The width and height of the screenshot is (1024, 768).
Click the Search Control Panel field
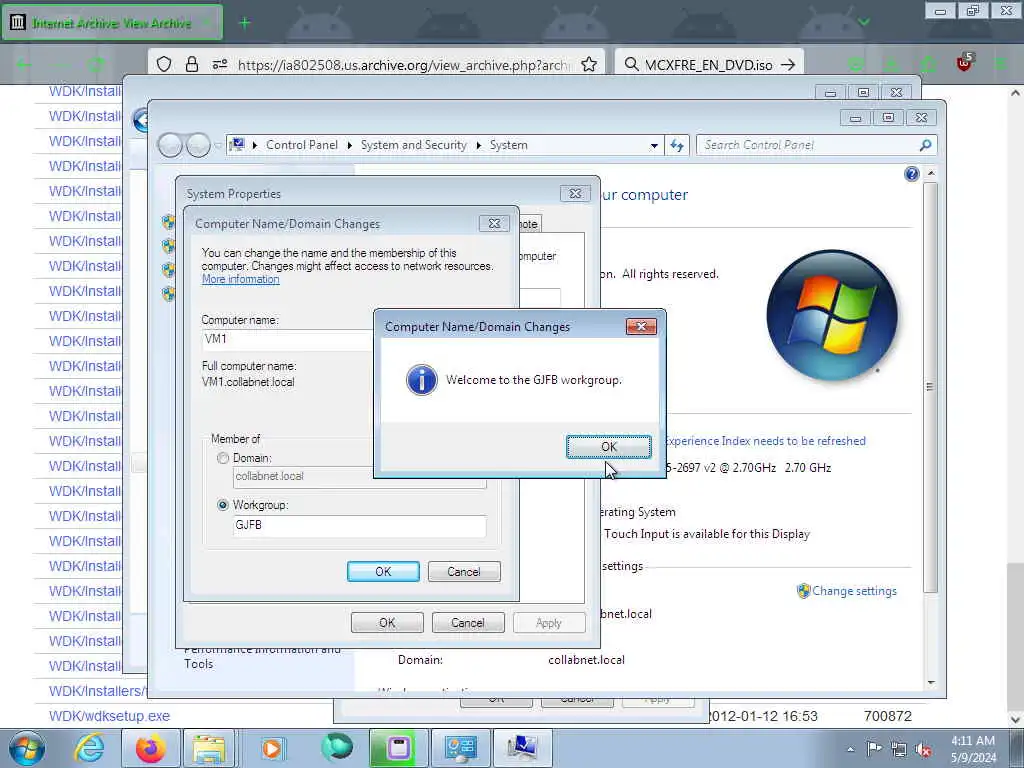pos(810,145)
